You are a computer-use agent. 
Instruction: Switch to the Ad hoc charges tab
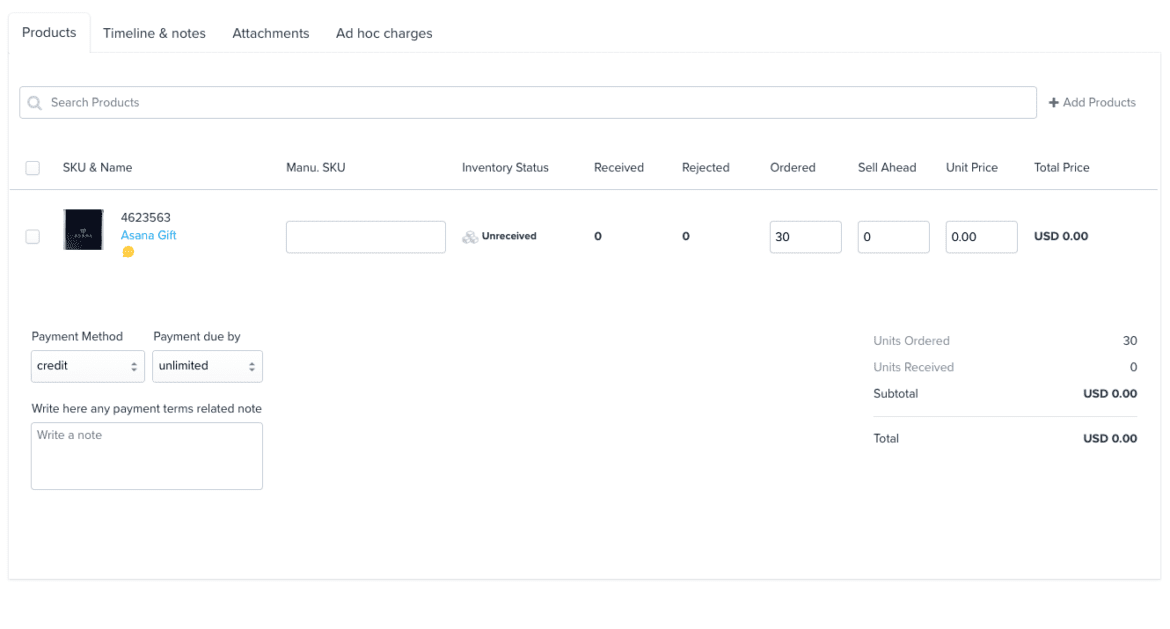[384, 34]
